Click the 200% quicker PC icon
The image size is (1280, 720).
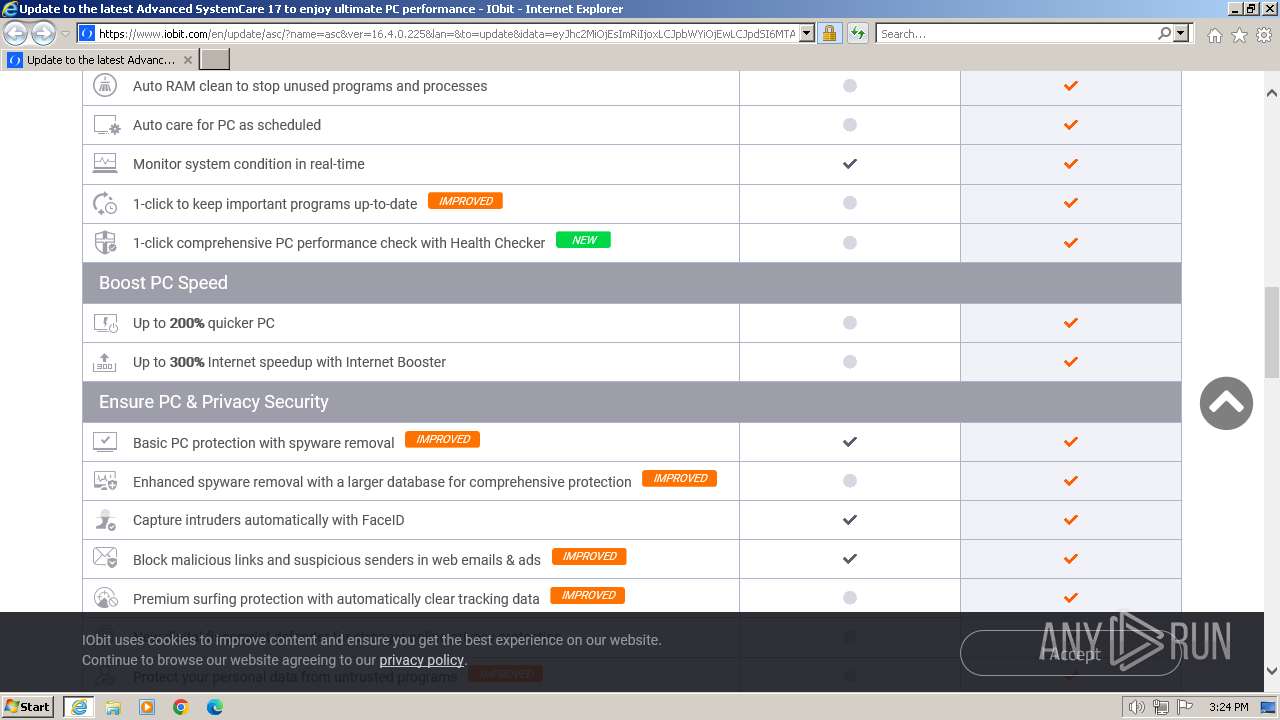tap(105, 323)
